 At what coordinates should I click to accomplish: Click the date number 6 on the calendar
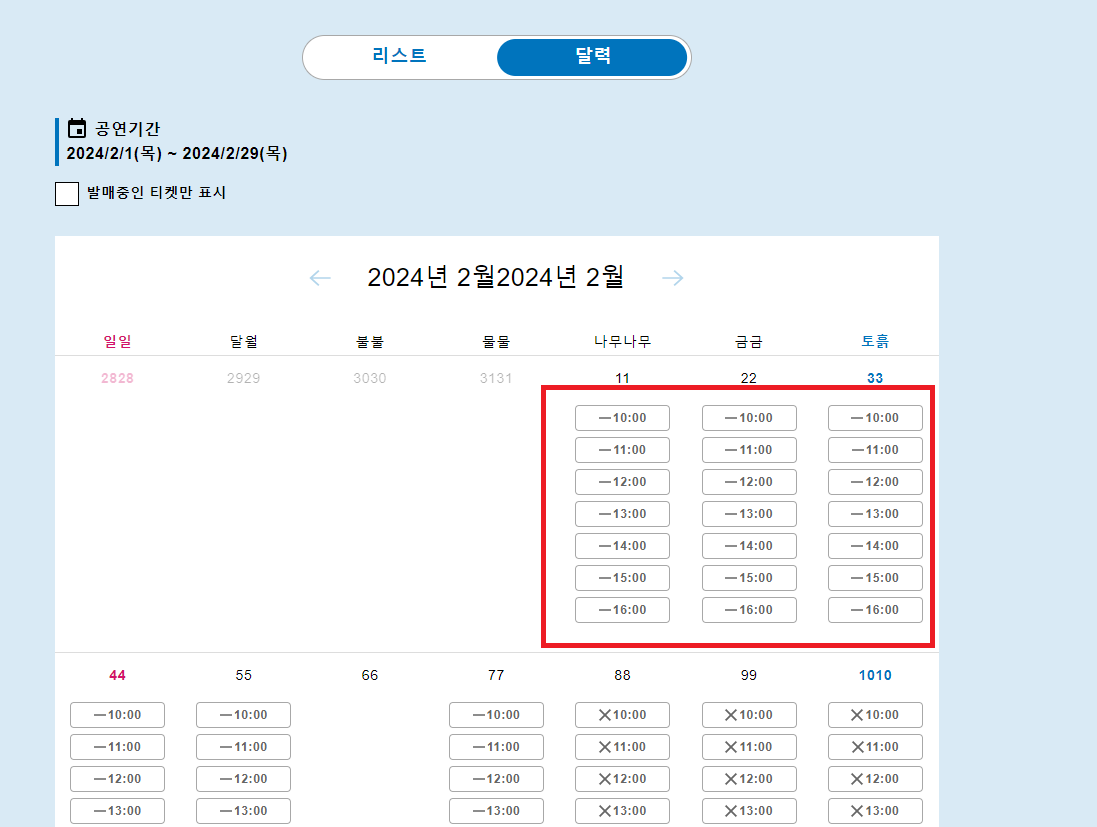click(369, 675)
